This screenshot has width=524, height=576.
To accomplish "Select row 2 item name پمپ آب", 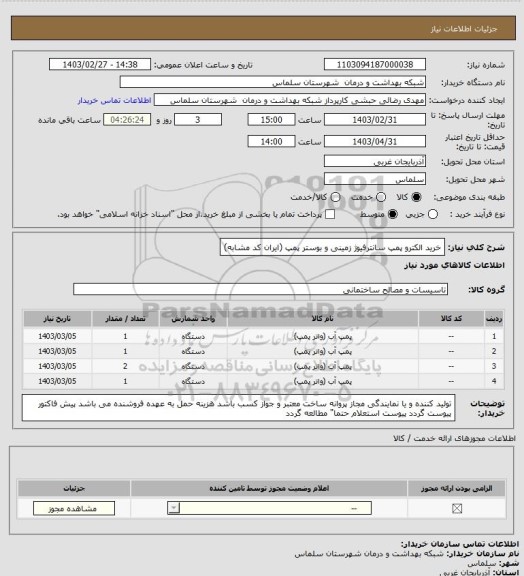I will [x=323, y=351].
